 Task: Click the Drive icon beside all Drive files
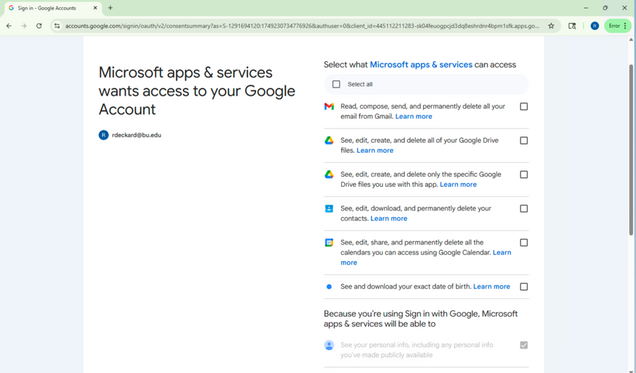click(x=329, y=141)
